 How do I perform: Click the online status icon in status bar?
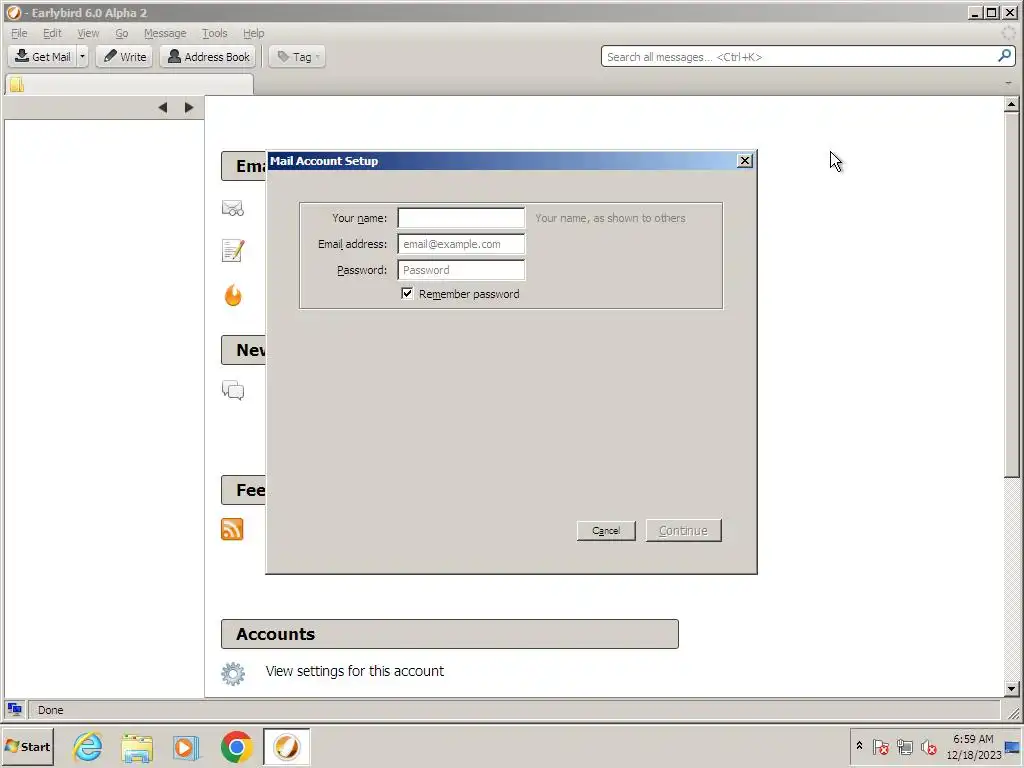(14, 709)
